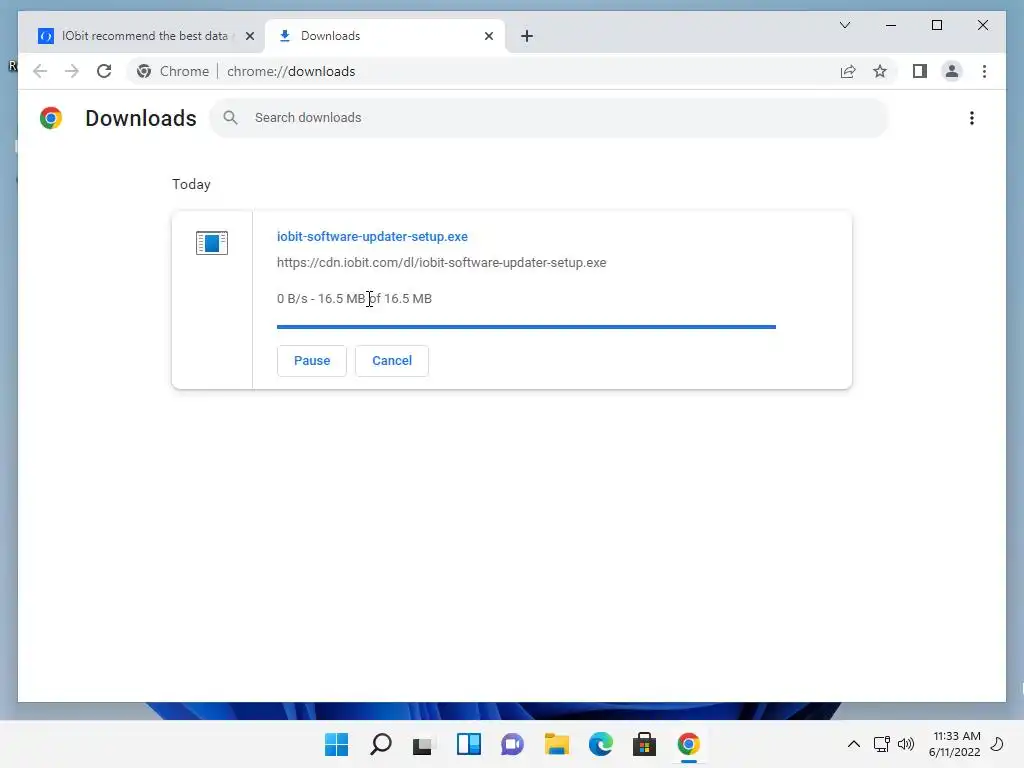1024x768 pixels.
Task: Open the clock and date 11:33 AM
Action: click(955, 744)
